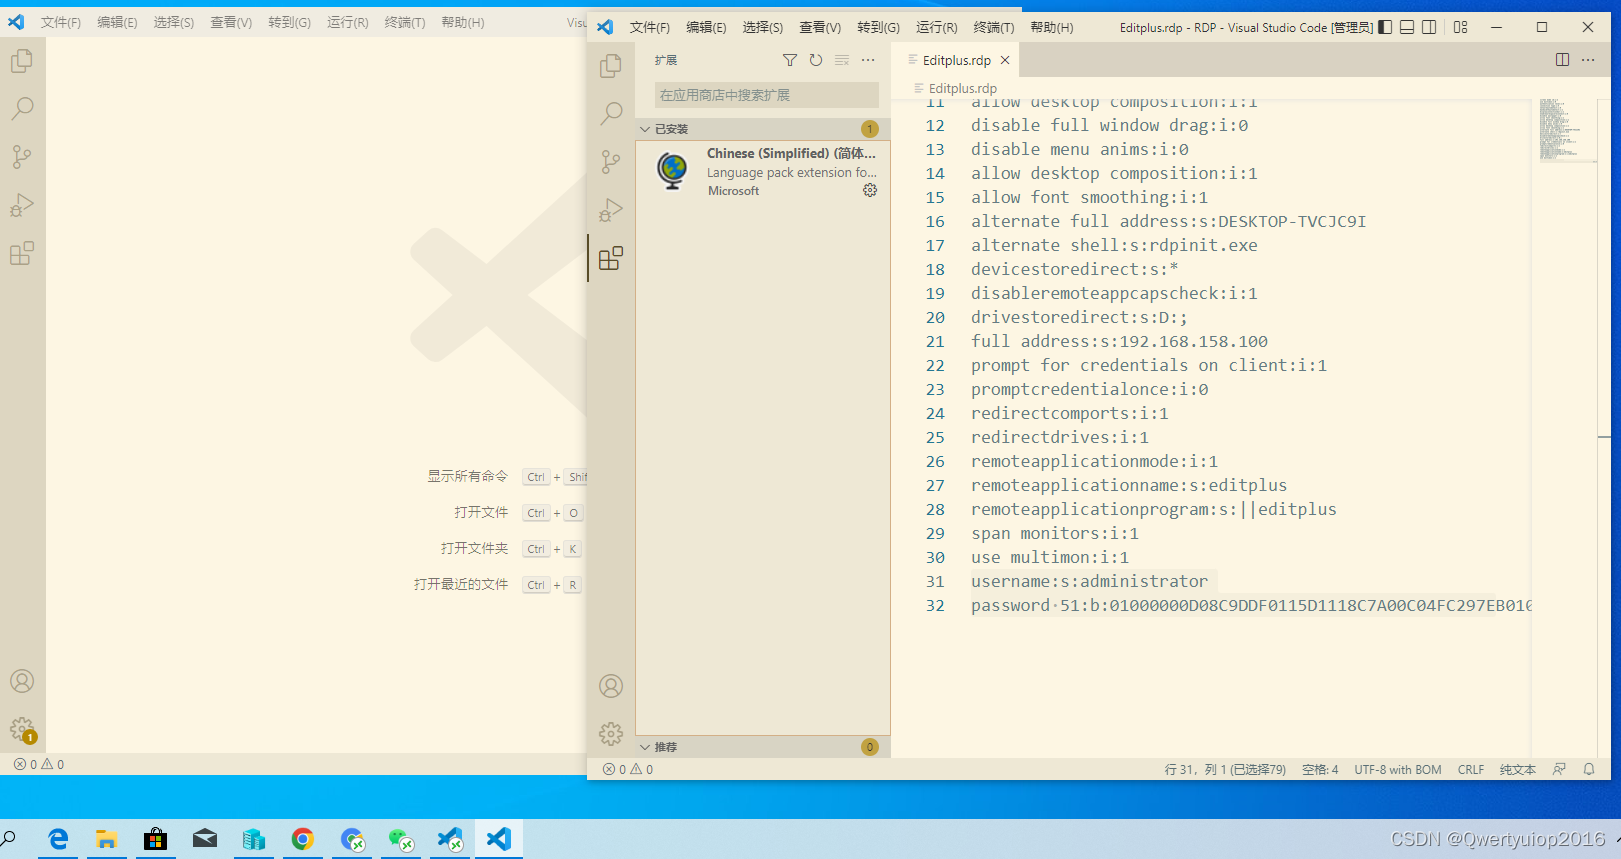Viewport: 1621px width, 859px height.
Task: Open 帮助(H) menu in front window
Action: [x=1052, y=27]
